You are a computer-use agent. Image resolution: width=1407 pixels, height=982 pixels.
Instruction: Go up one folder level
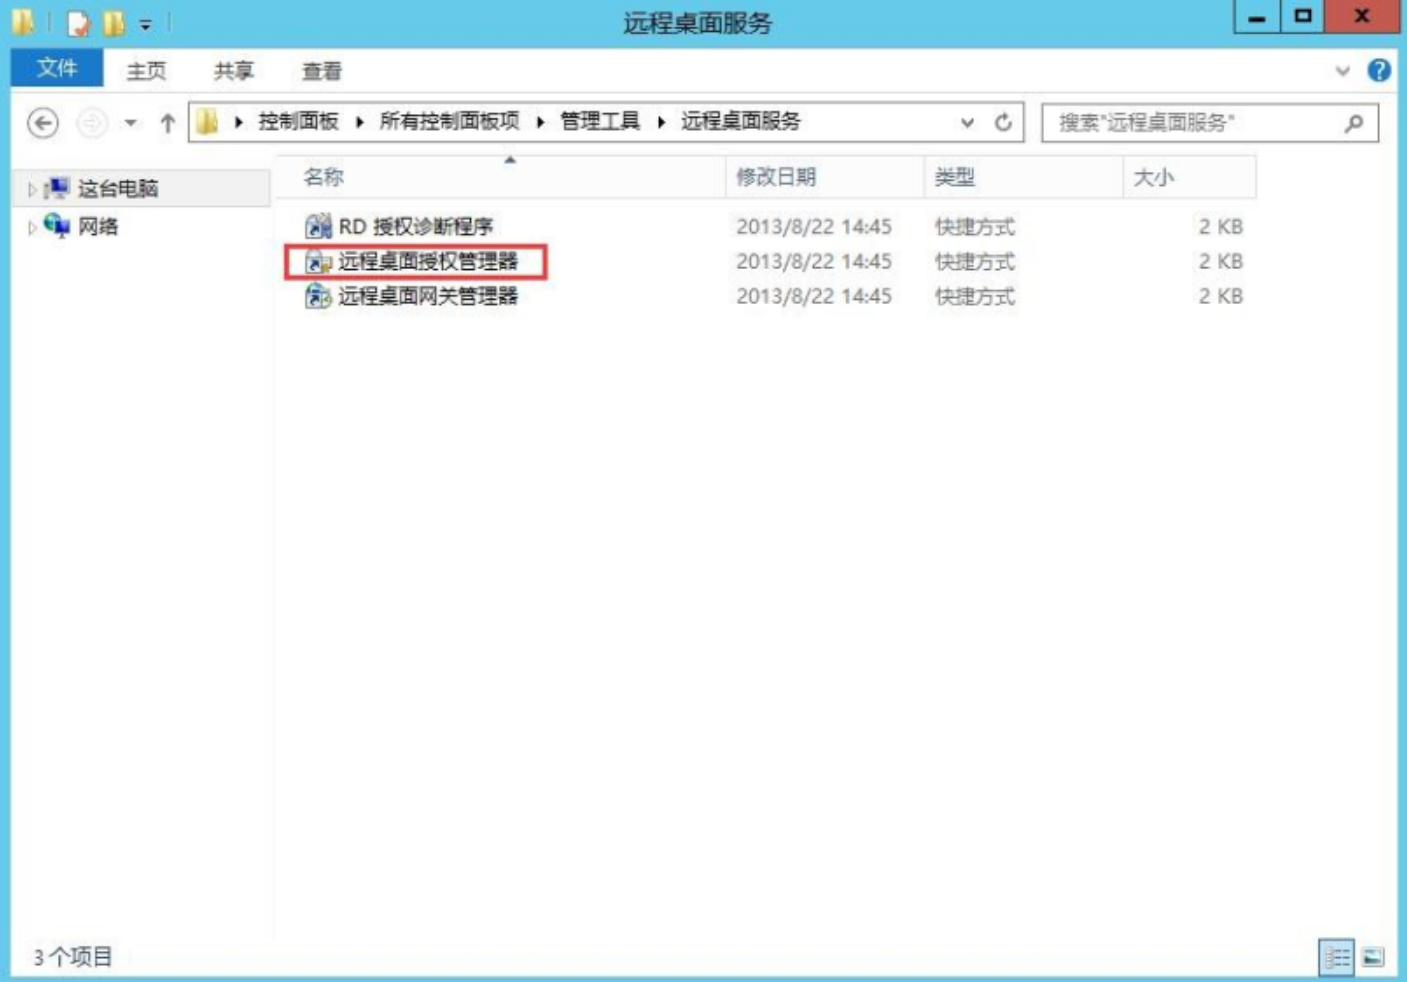167,123
